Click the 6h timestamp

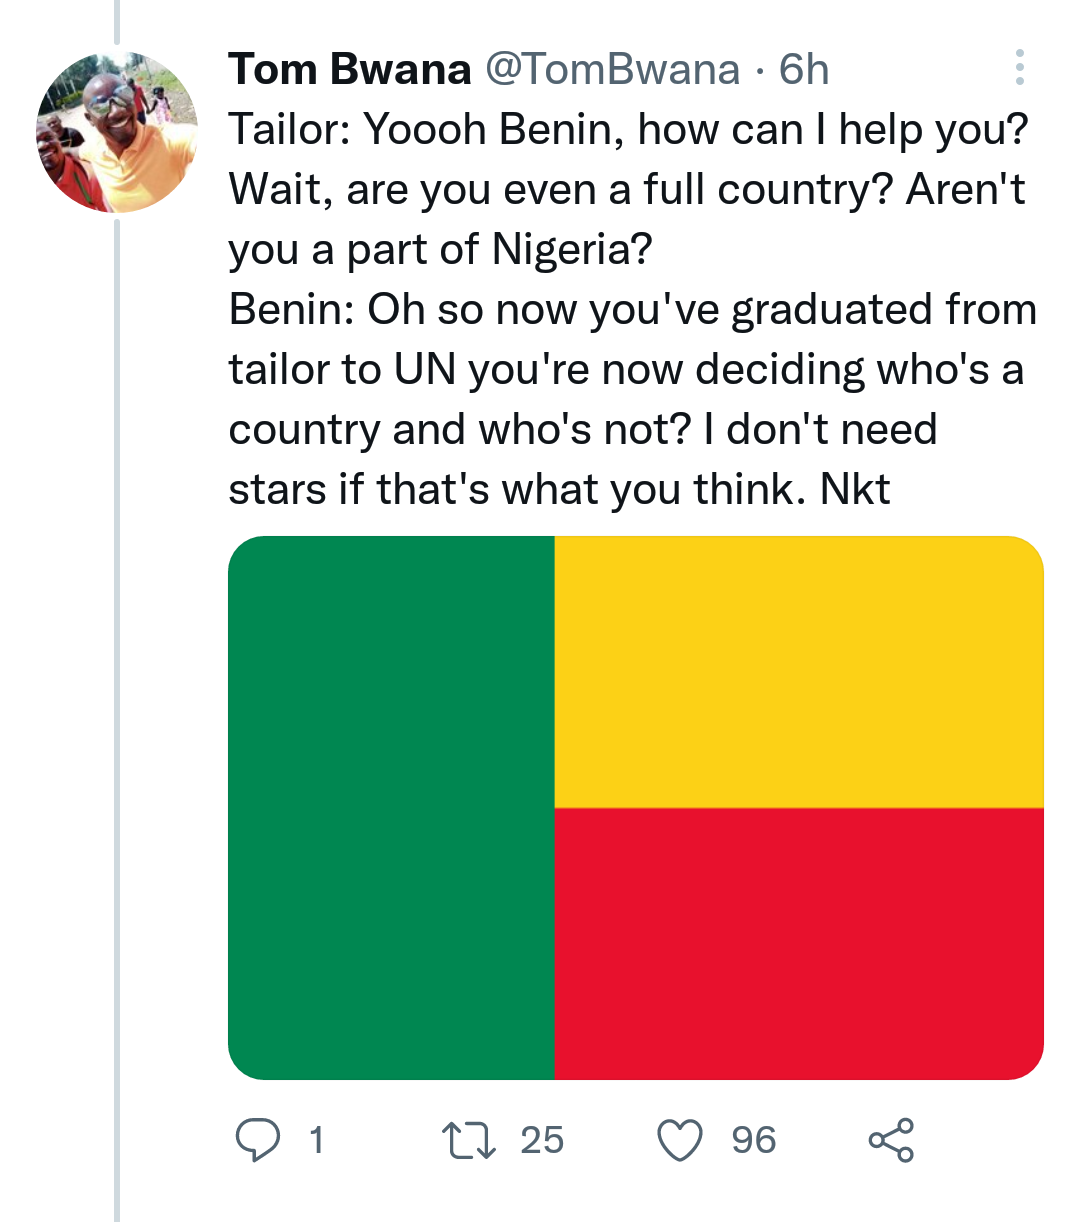(x=804, y=69)
